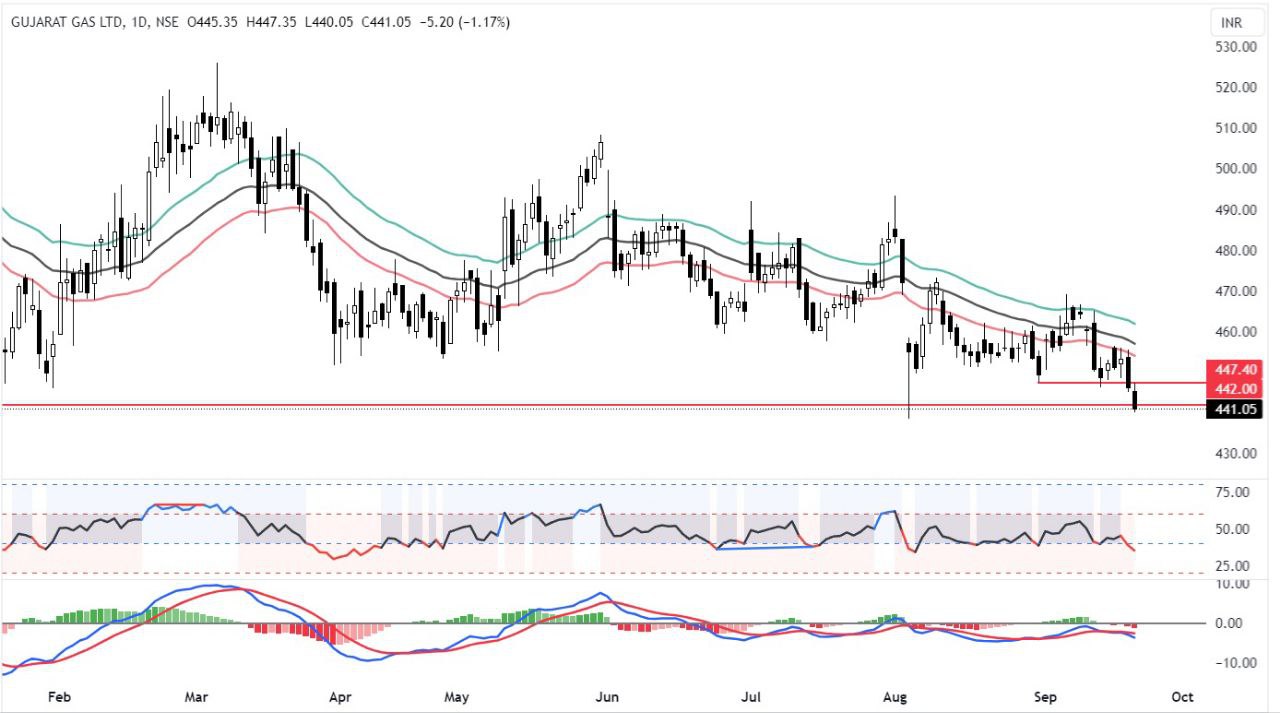Select the blue trendline on RSI in July
Screen dimensions: 1280x713
pos(767,547)
